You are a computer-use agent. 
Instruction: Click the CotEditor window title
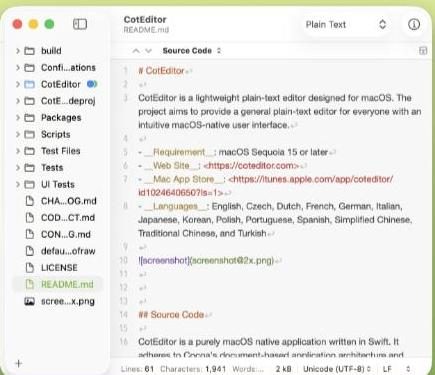click(145, 19)
